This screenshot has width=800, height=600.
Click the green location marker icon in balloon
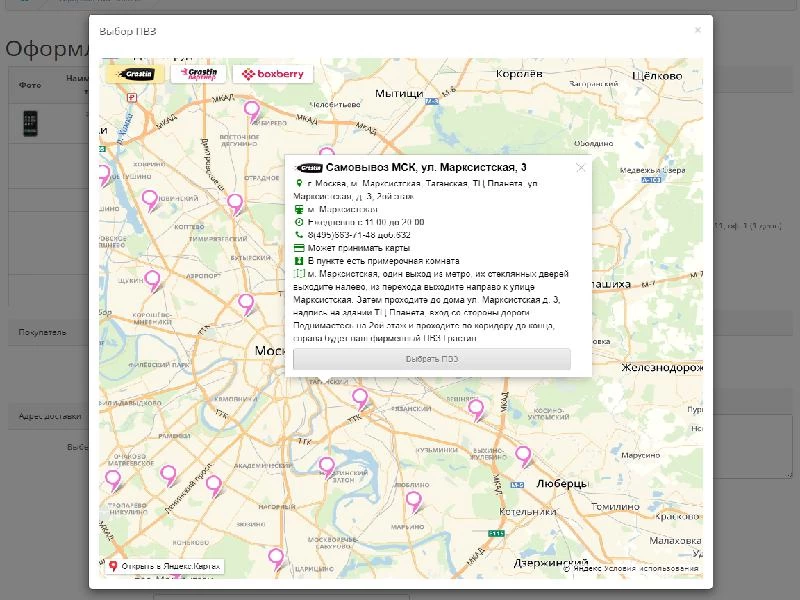point(299,183)
